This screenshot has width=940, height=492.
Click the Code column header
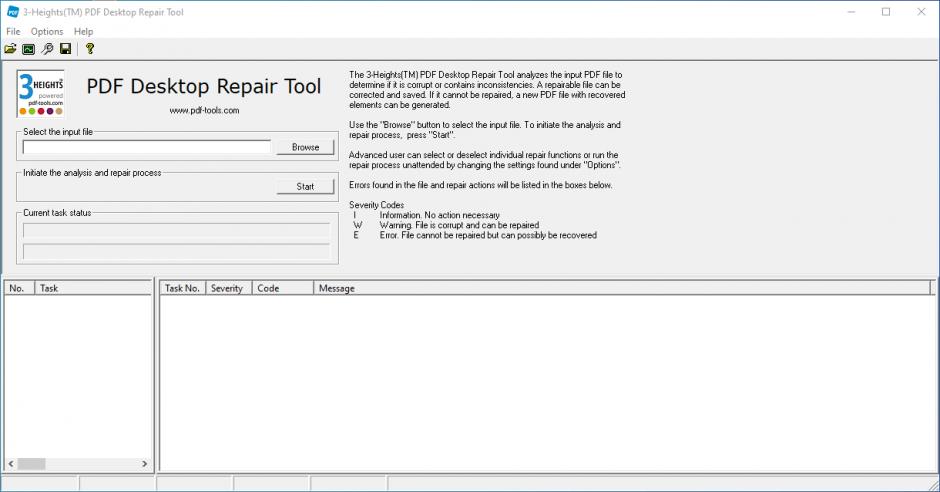283,288
